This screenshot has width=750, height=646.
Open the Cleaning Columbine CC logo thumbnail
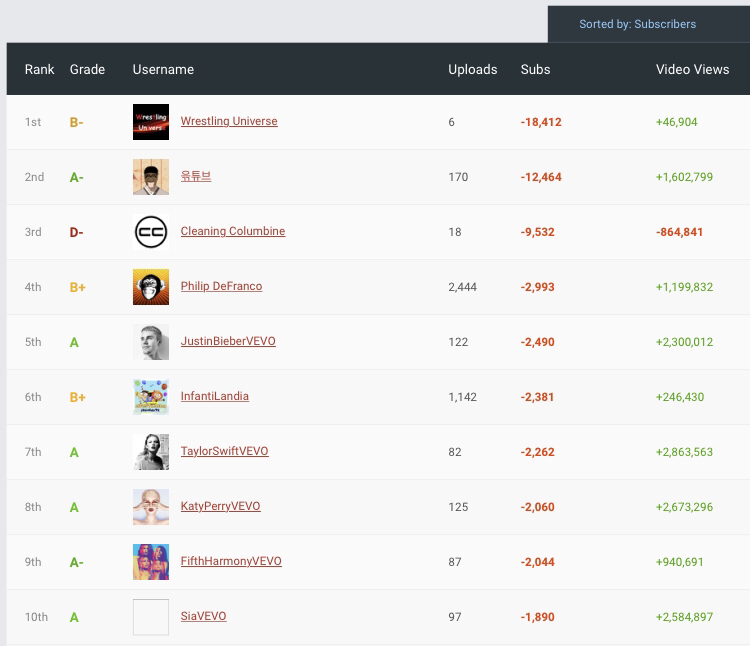[x=151, y=232]
